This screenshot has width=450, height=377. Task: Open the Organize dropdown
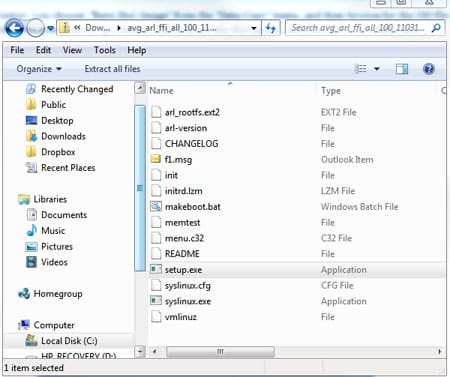point(39,69)
